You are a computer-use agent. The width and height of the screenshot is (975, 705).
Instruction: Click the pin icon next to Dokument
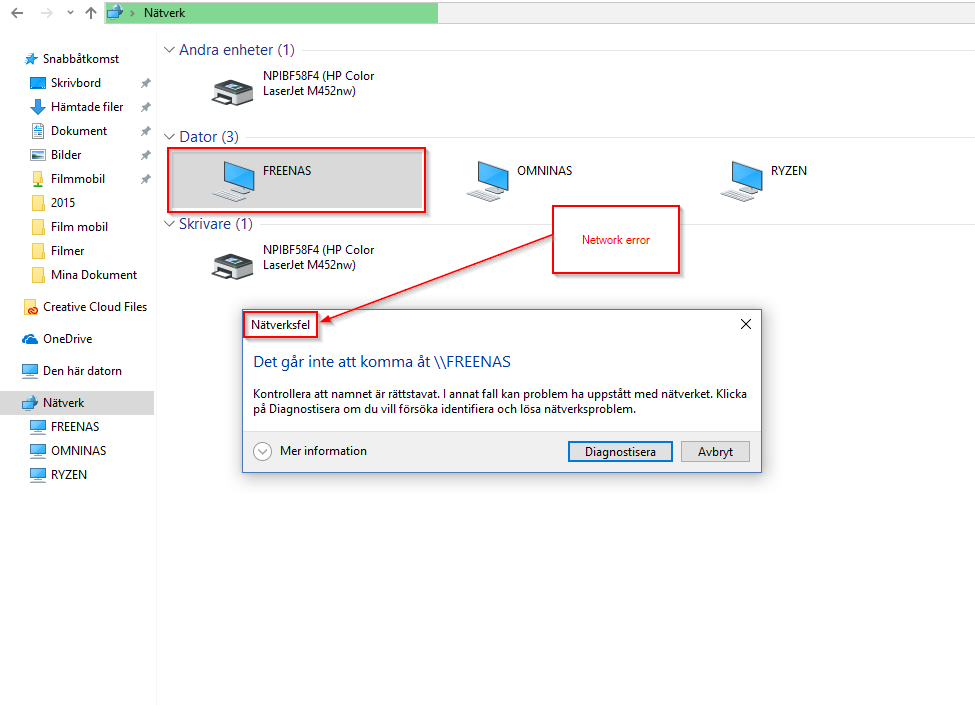pos(146,131)
